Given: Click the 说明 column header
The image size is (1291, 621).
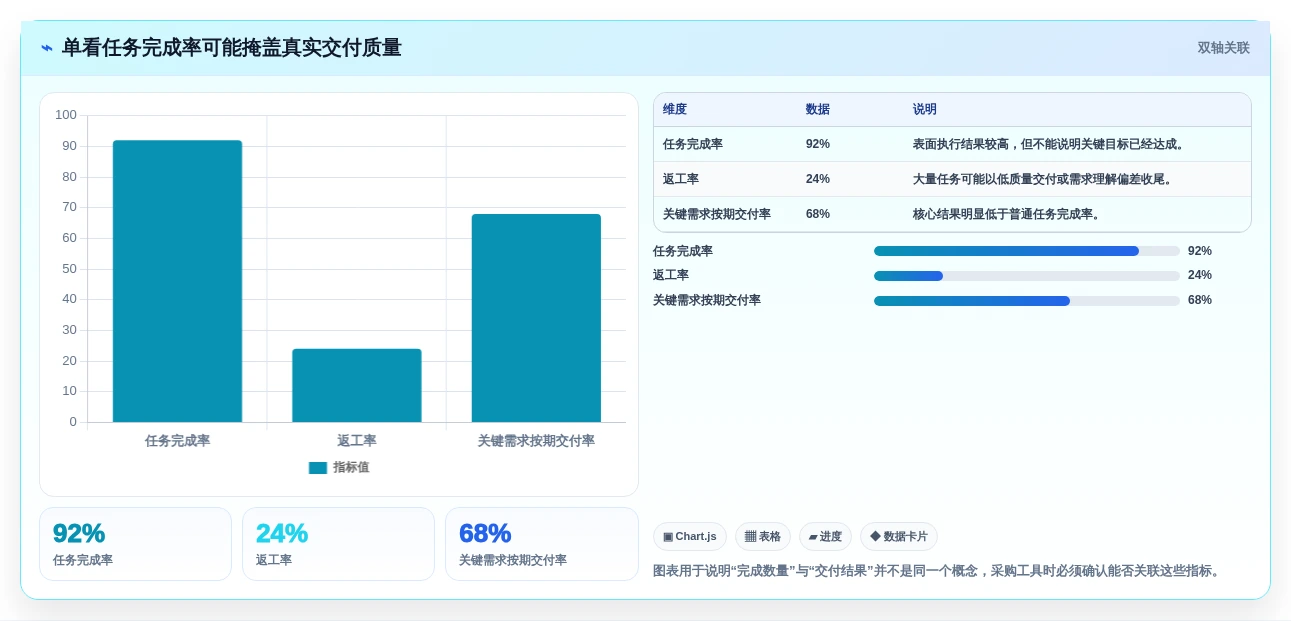Looking at the screenshot, I should coord(925,110).
